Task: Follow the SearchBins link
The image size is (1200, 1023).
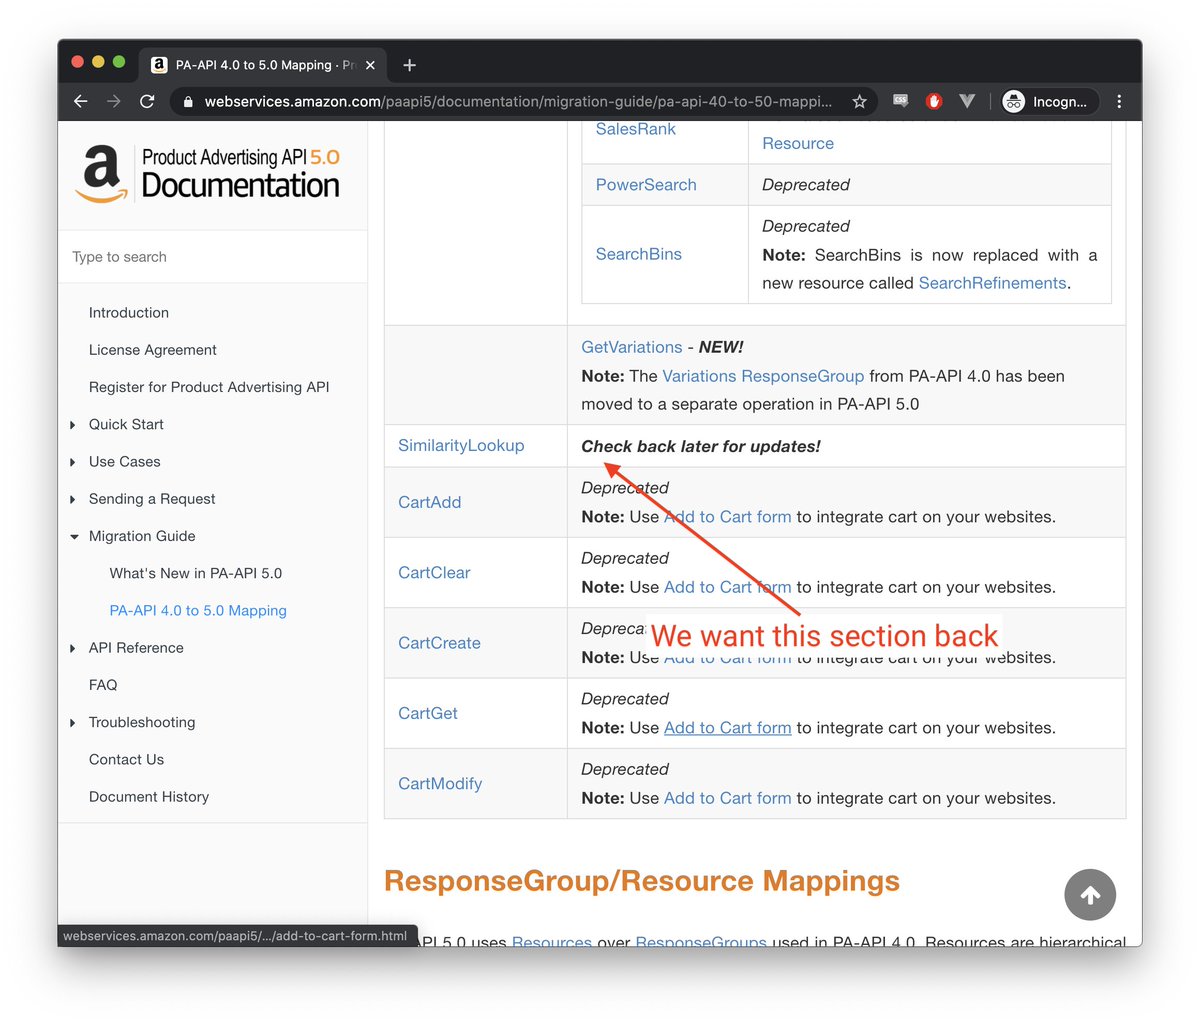Action: click(639, 254)
